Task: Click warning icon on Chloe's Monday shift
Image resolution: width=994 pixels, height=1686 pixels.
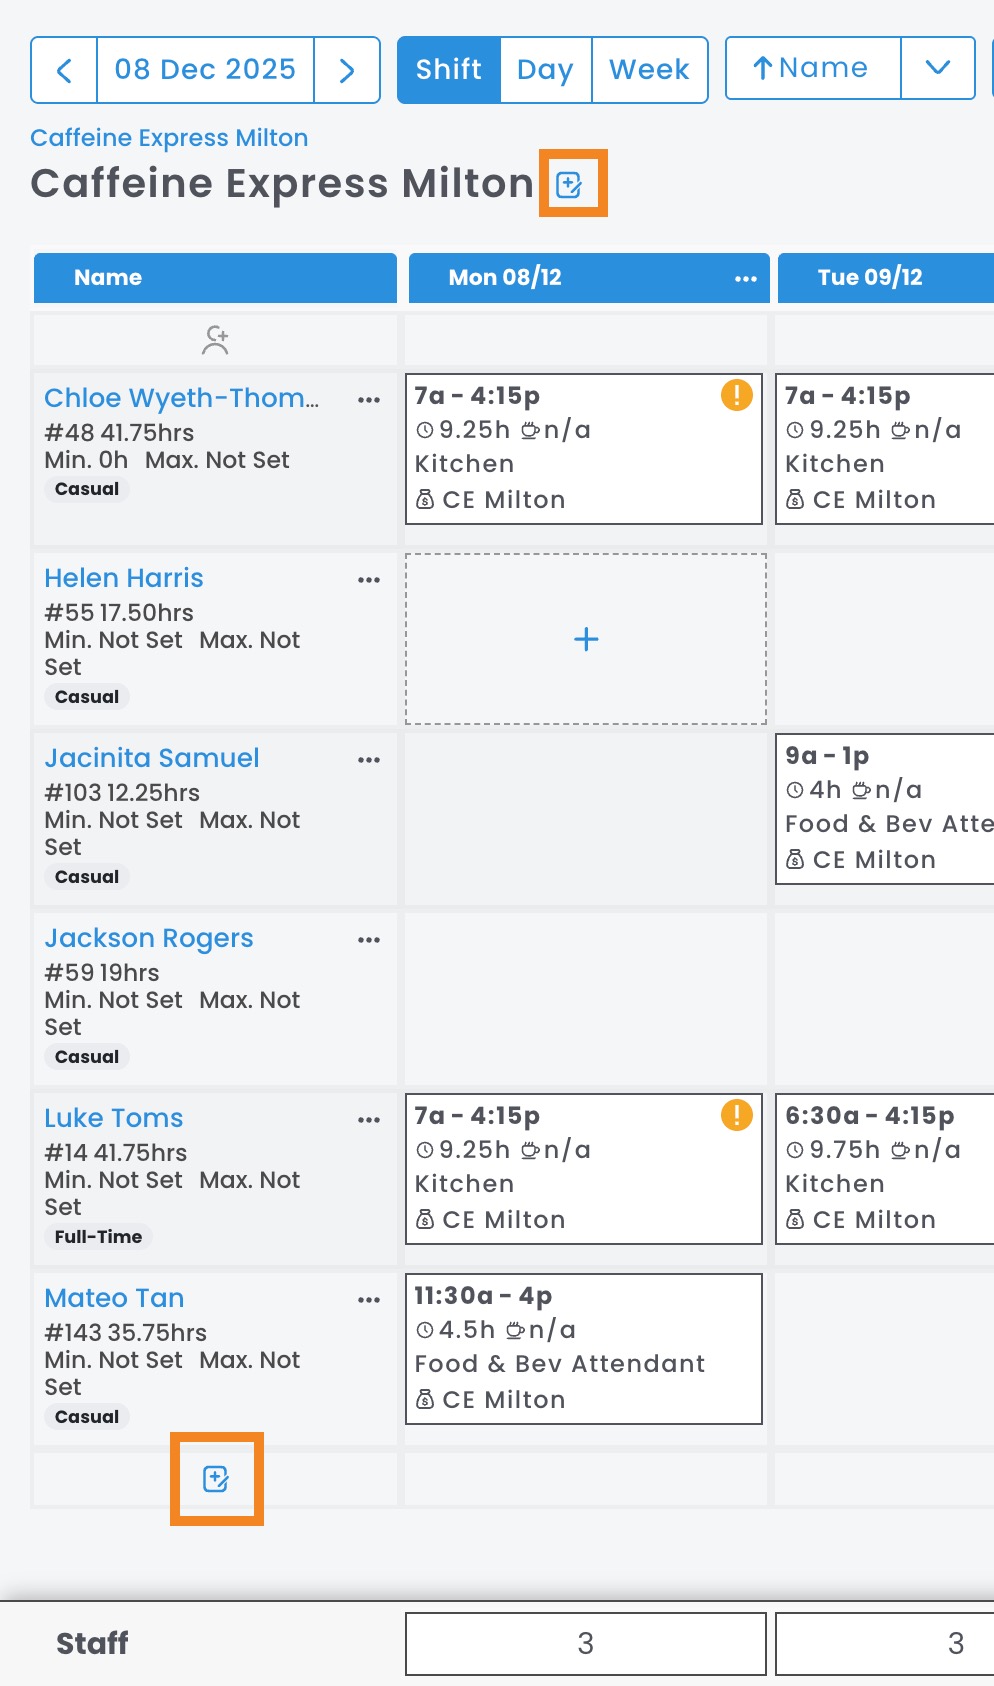Action: pyautogui.click(x=736, y=395)
